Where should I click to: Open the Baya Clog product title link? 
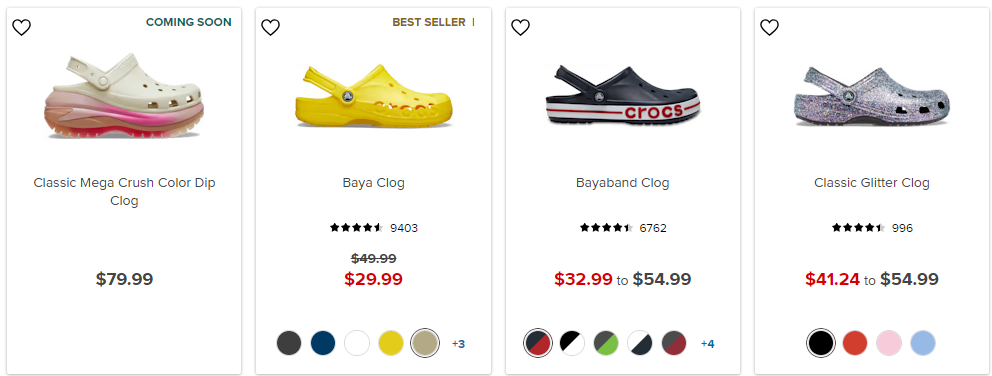click(x=373, y=183)
